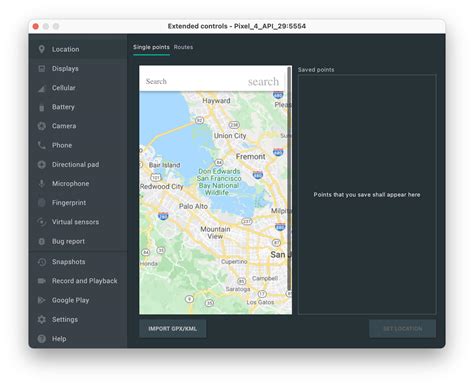Click the Battery icon in sidebar
Viewport: 474px width, 386px height.
41,107
